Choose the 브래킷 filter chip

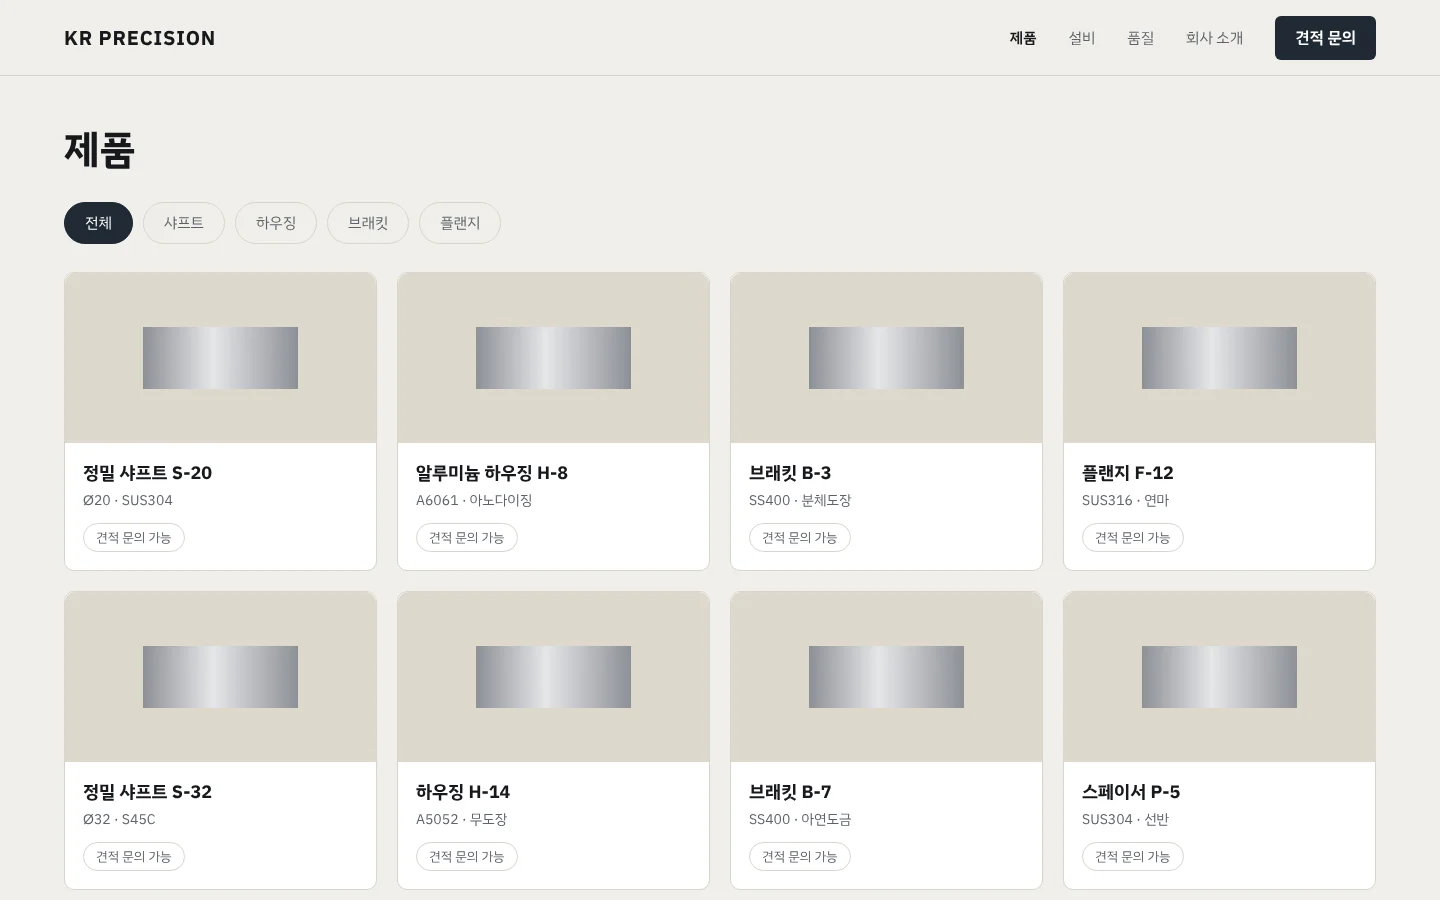[368, 223]
